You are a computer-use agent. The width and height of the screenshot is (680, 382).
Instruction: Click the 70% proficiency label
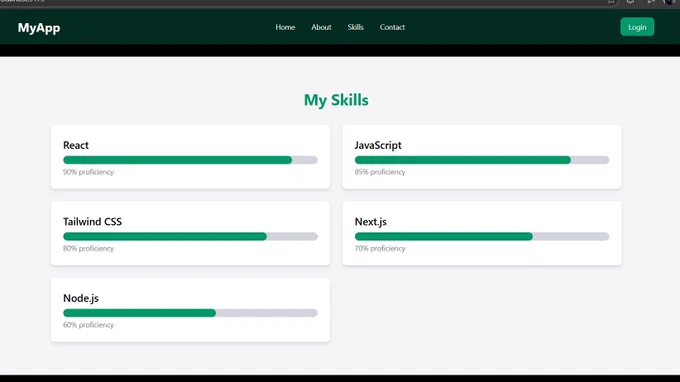(380, 248)
